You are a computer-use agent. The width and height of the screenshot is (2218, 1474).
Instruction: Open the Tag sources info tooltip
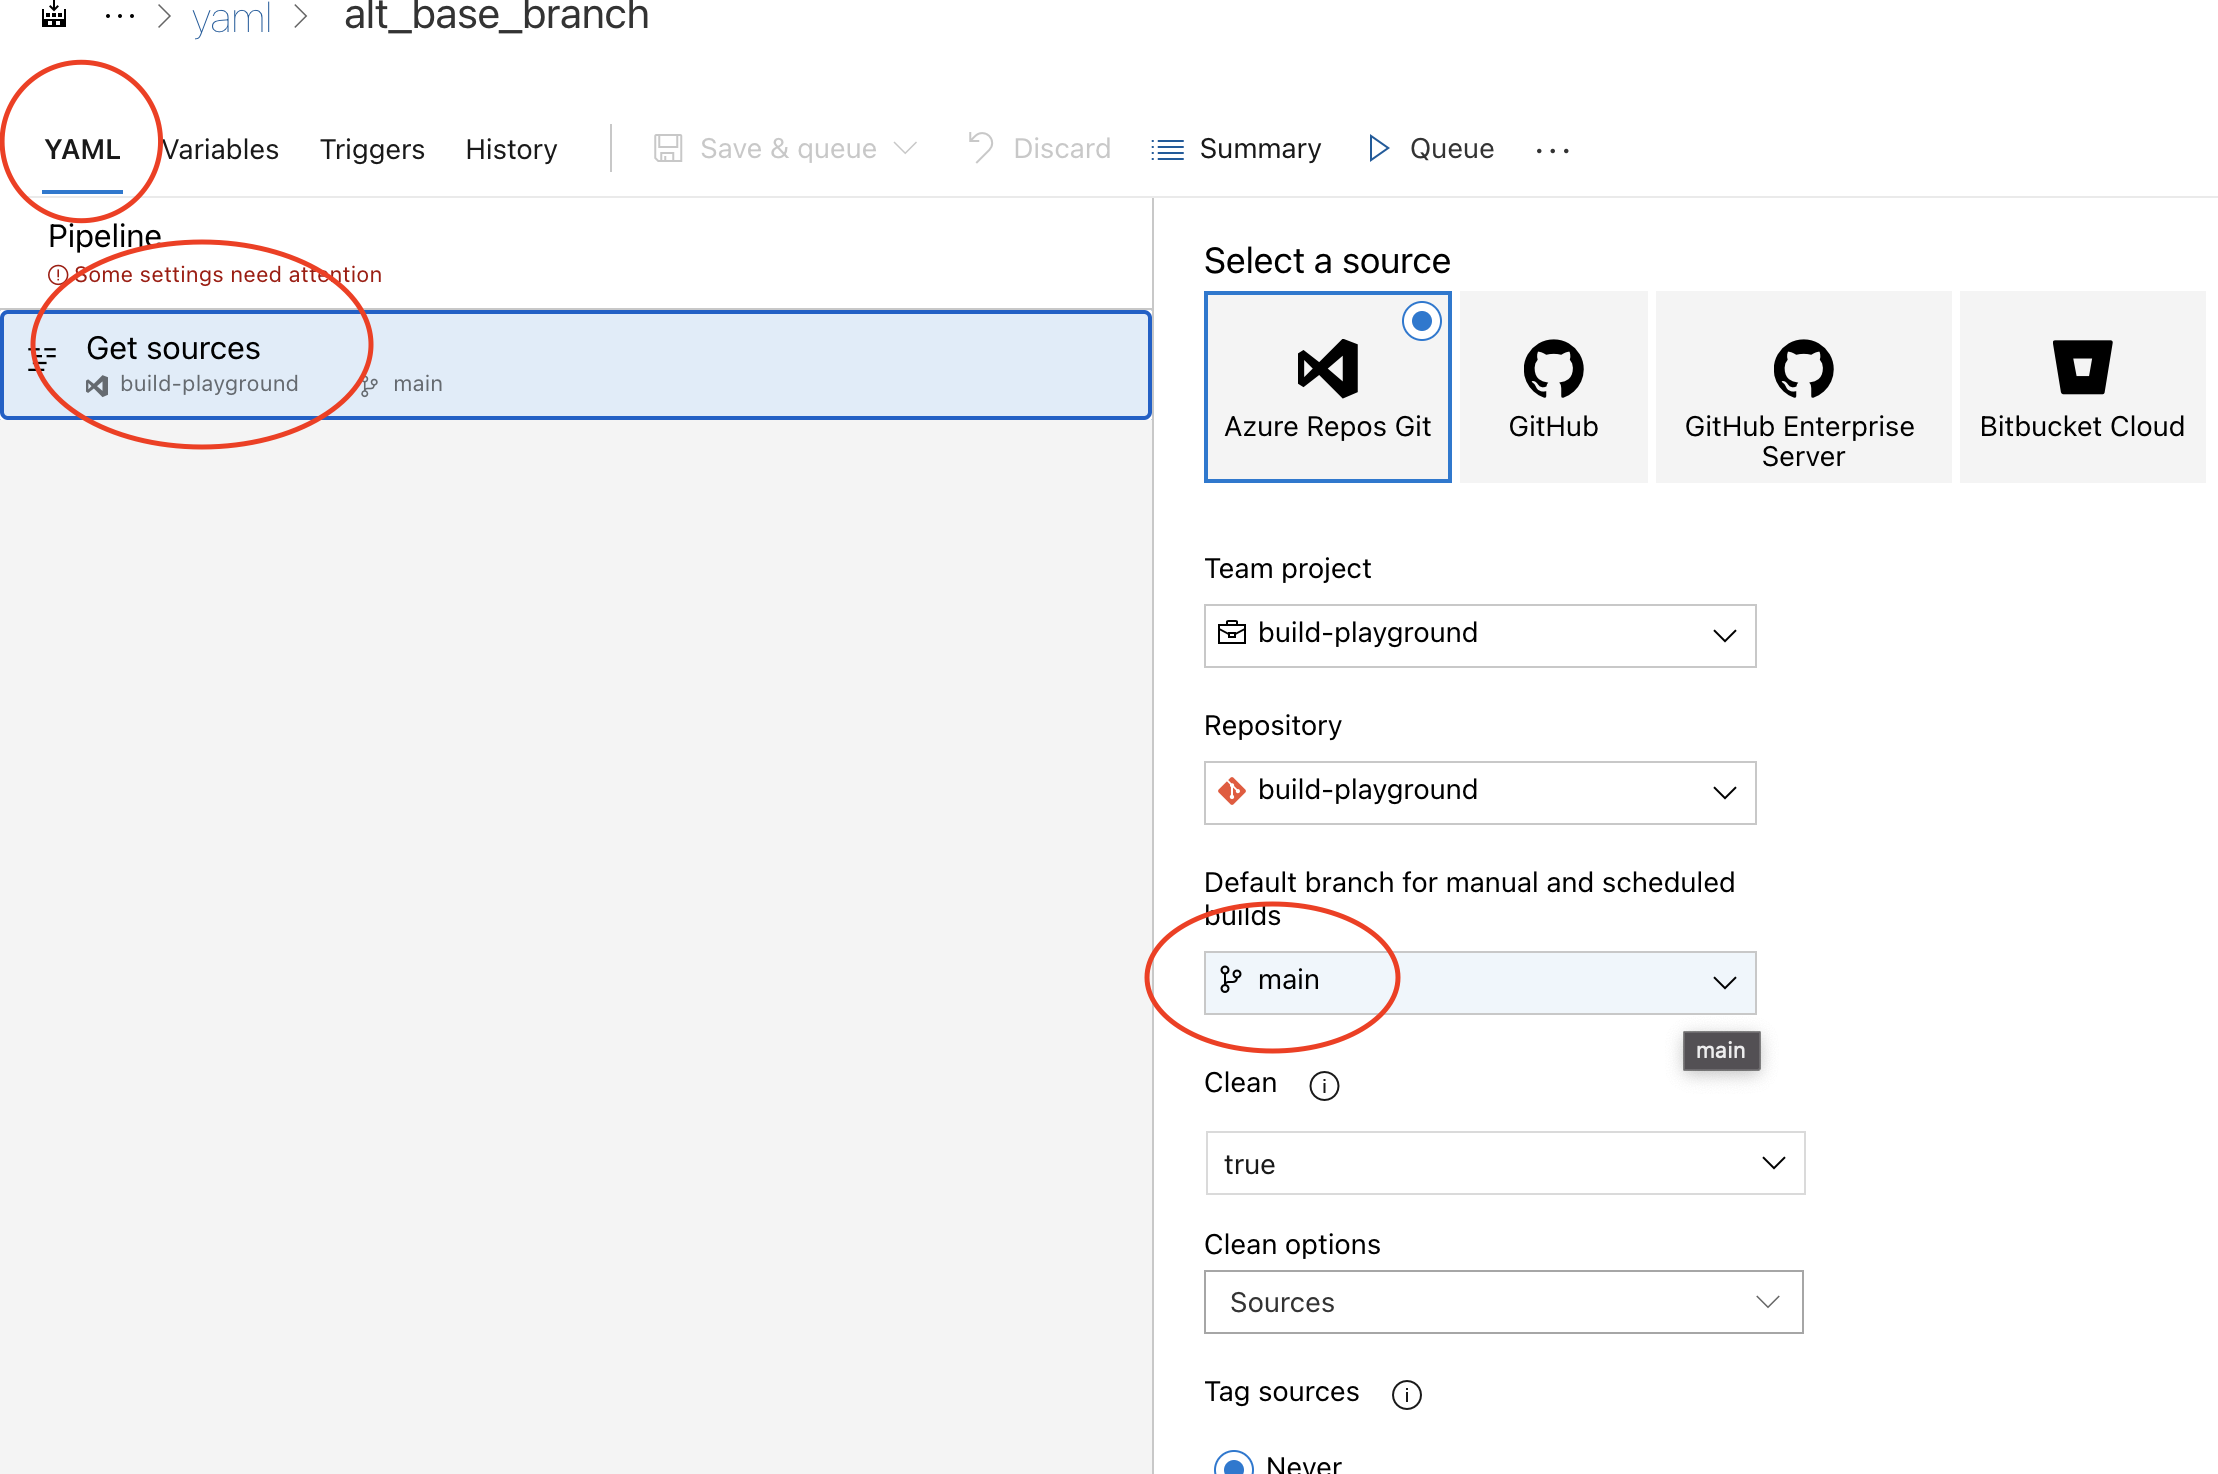tap(1406, 1394)
